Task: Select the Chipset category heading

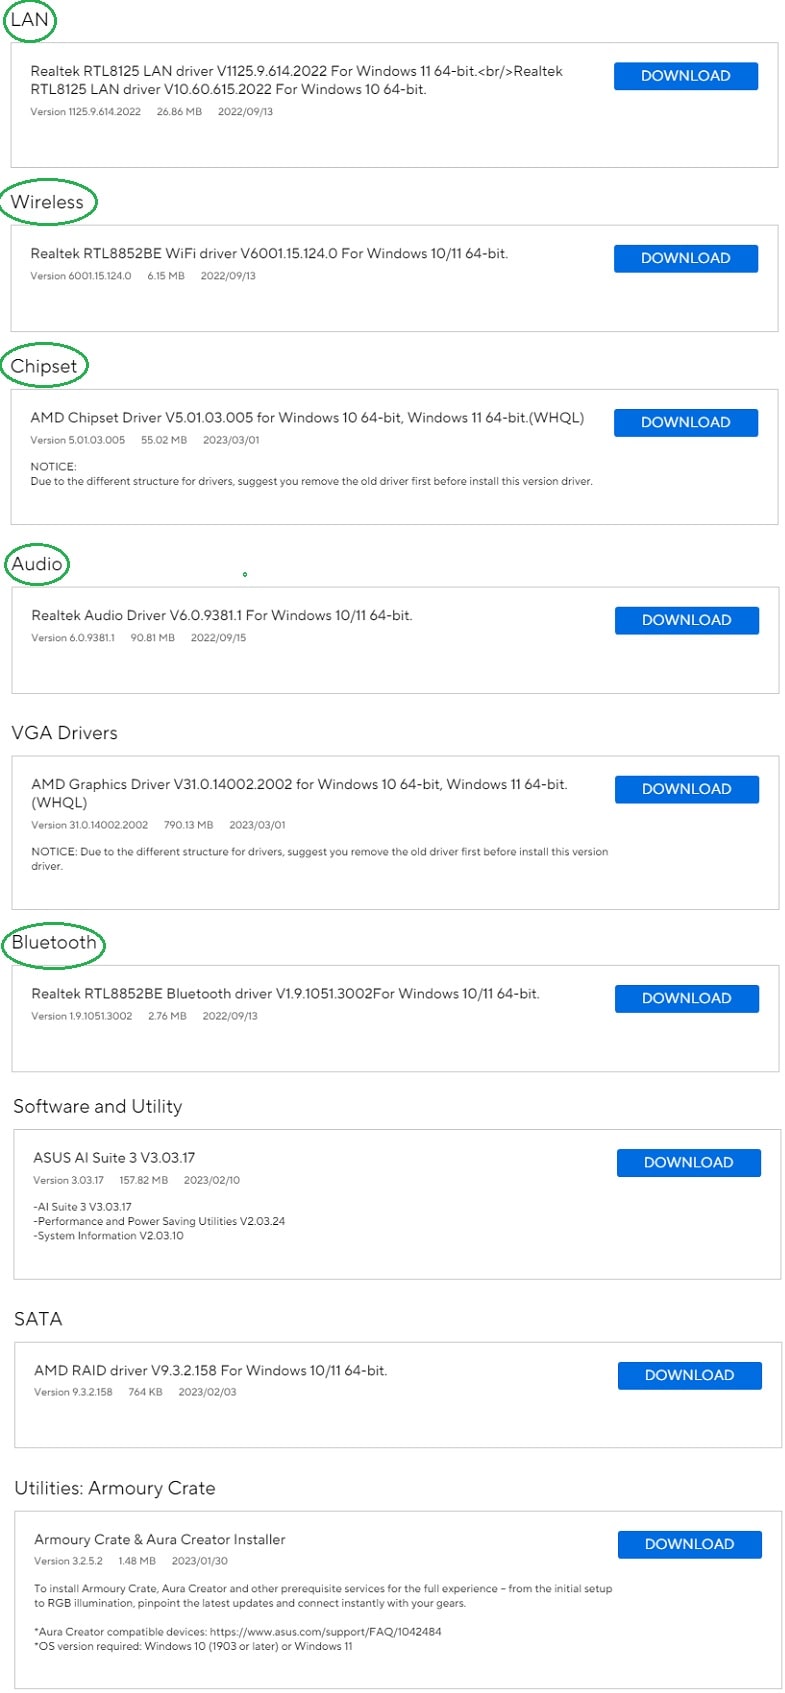Action: pos(44,366)
